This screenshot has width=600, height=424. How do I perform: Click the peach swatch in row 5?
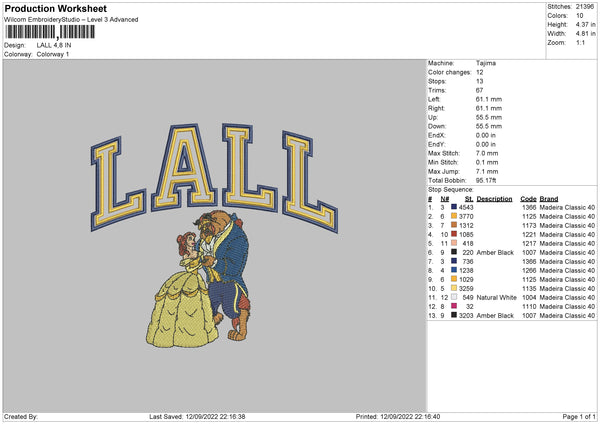[454, 243]
